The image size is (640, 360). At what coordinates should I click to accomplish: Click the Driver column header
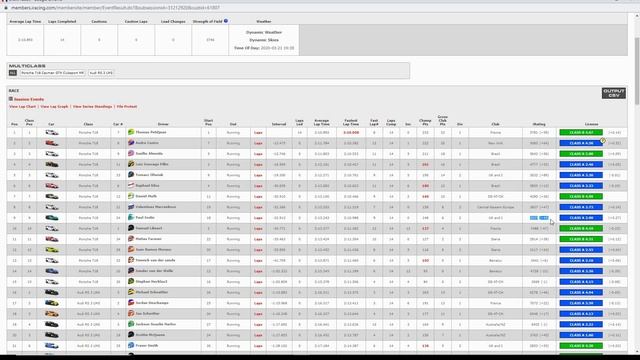tap(163, 124)
